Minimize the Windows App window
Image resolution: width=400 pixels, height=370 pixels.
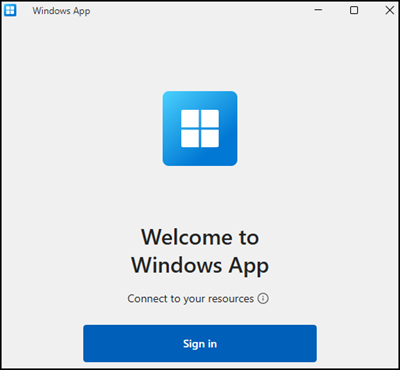pyautogui.click(x=318, y=10)
